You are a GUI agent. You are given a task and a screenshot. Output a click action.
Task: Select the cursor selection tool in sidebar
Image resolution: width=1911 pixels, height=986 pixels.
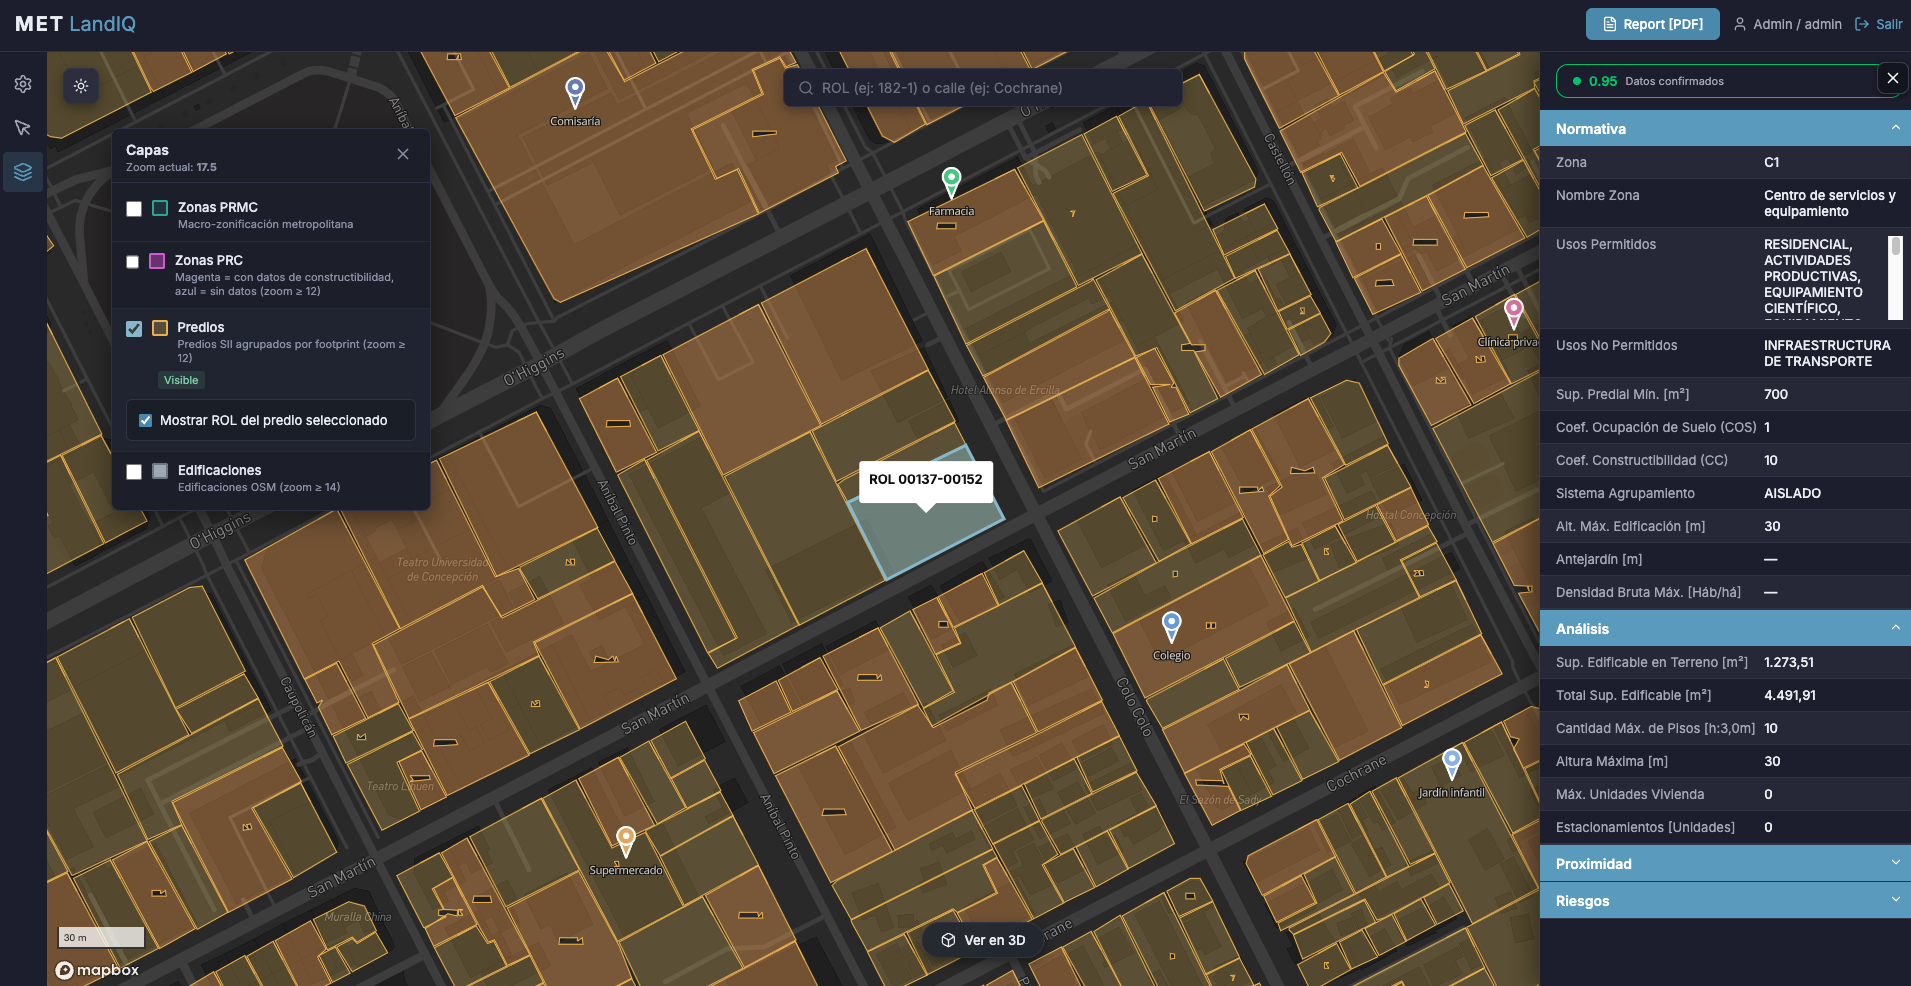pyautogui.click(x=23, y=128)
